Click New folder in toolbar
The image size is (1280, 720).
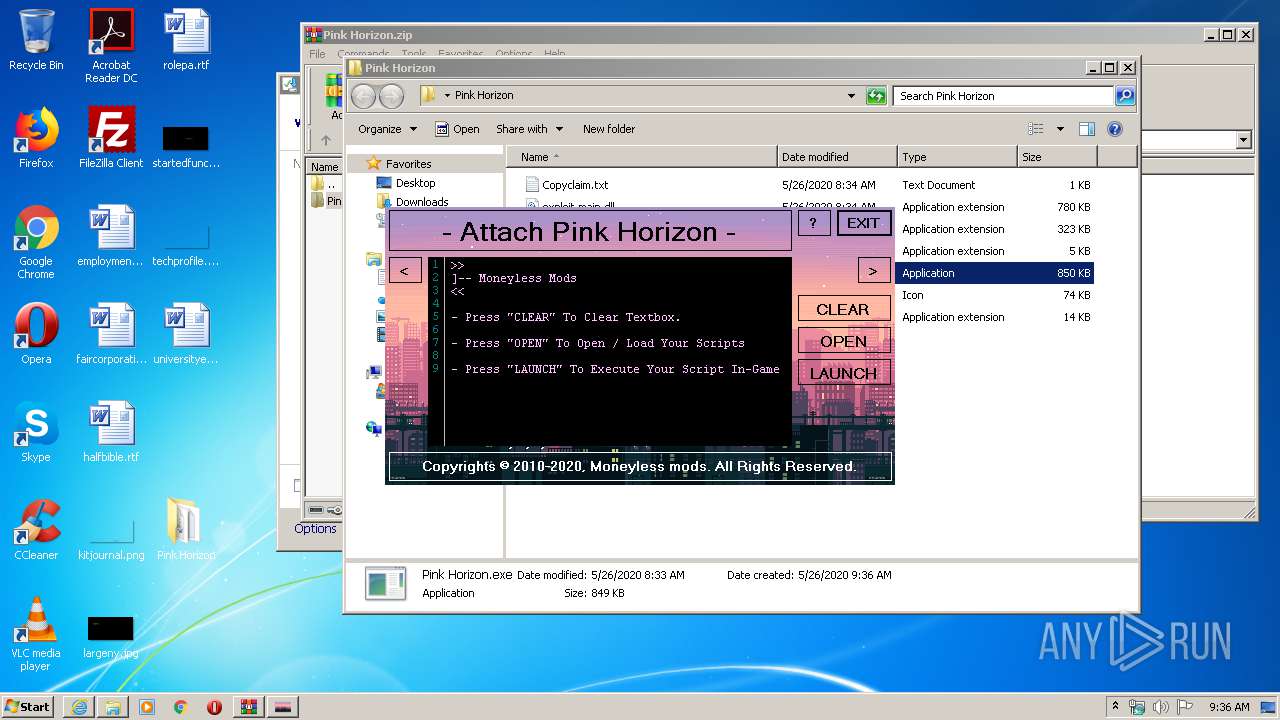pos(609,129)
